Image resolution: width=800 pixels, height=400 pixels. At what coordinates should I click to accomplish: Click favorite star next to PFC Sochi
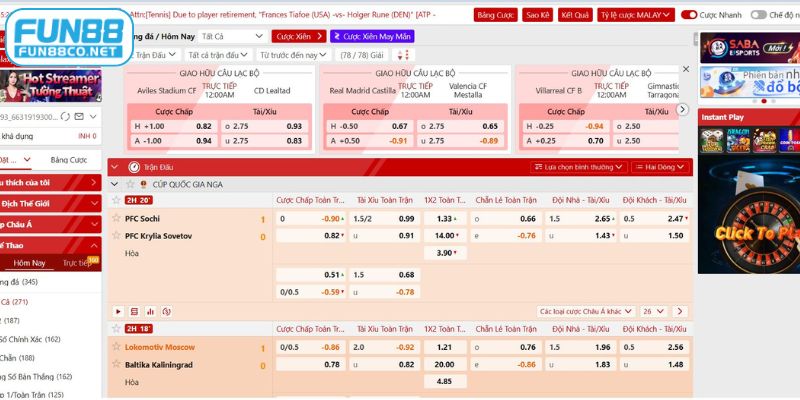click(116, 218)
